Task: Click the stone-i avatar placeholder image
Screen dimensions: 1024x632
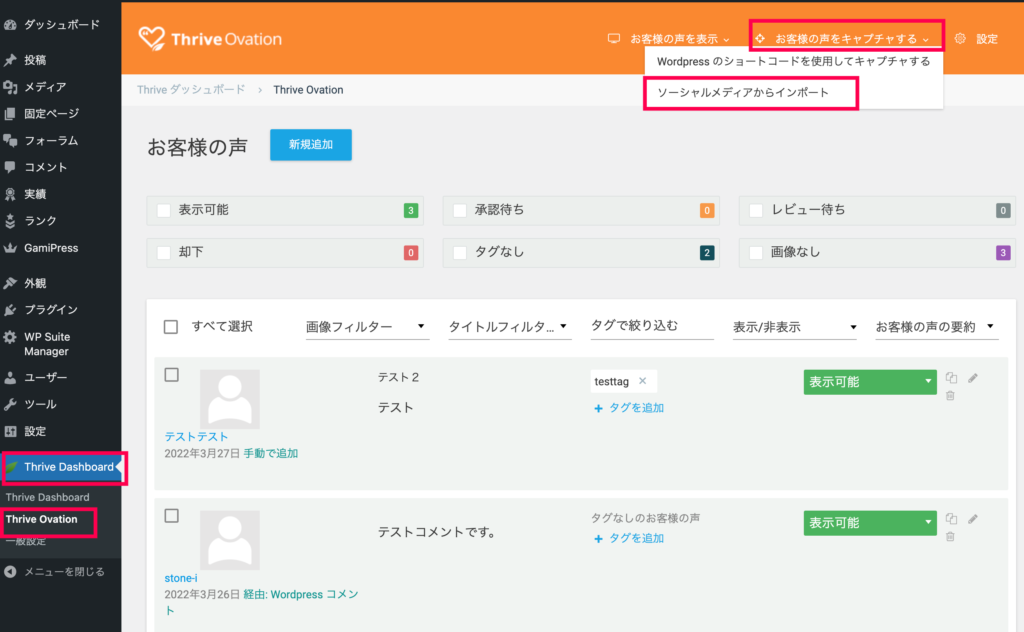Action: point(230,540)
